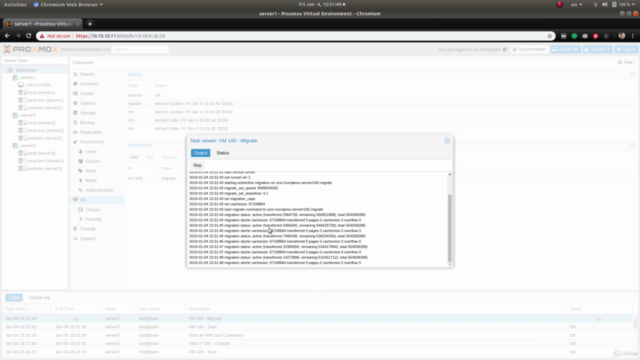
Task: Reload the browser page
Action: coord(29,36)
